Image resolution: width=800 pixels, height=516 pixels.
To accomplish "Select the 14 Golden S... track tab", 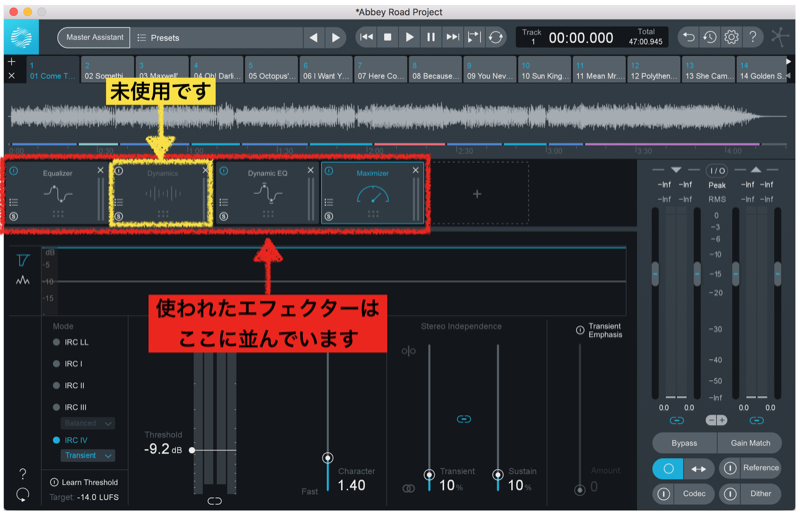I will pyautogui.click(x=762, y=70).
